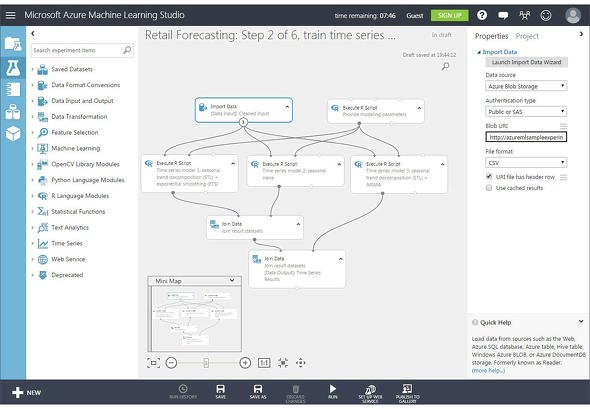Expand R Language Modules category
This screenshot has width=590, height=409.
point(32,196)
